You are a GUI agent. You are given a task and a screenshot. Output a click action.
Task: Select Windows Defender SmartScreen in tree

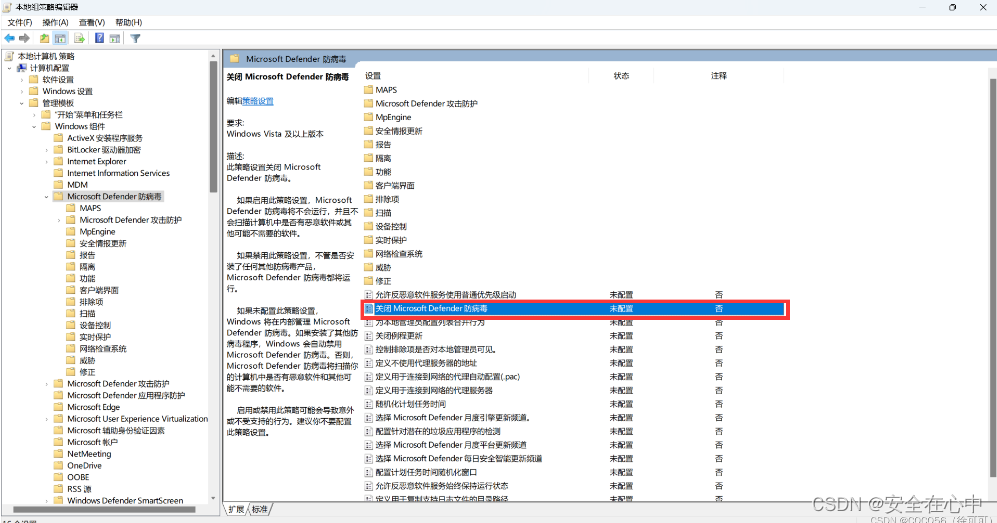click(125, 501)
